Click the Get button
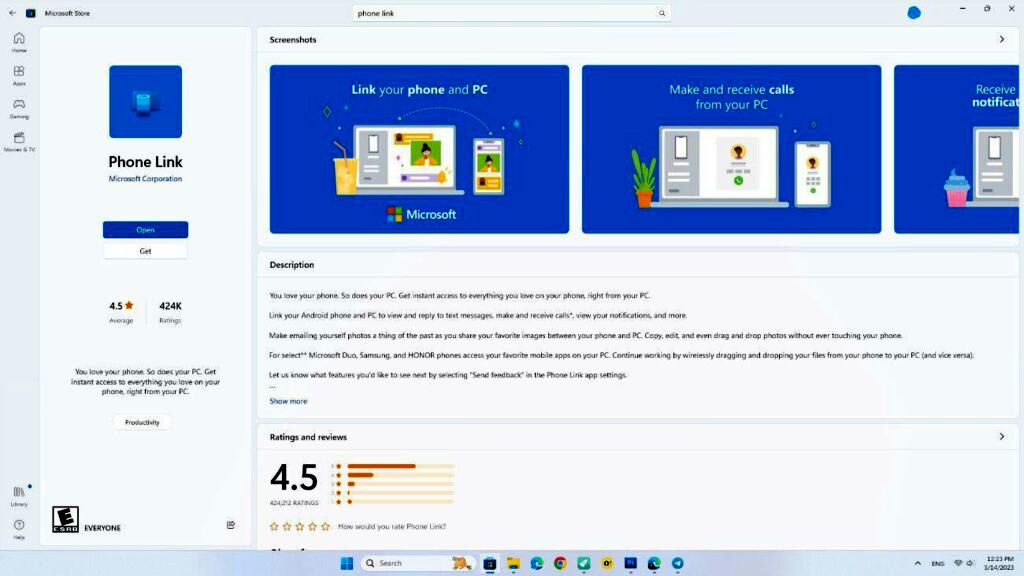Screen dimensions: 1024x576 (x=145, y=251)
